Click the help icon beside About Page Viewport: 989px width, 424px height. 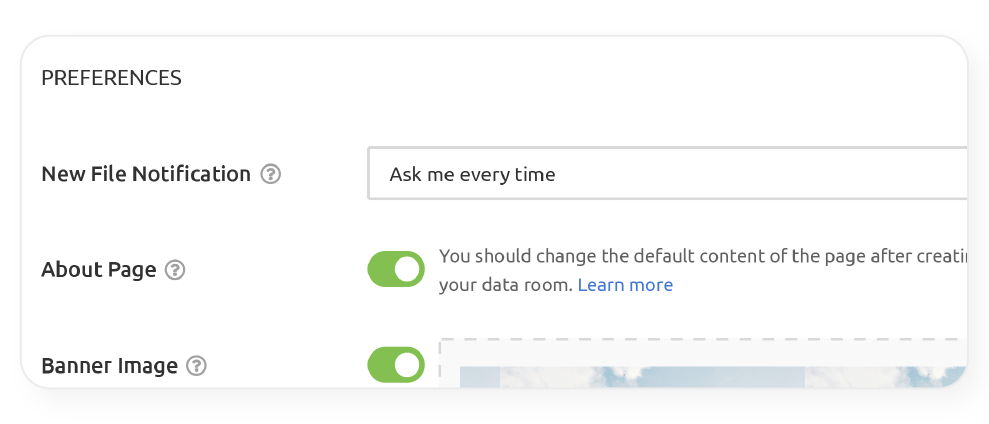pyautogui.click(x=175, y=270)
